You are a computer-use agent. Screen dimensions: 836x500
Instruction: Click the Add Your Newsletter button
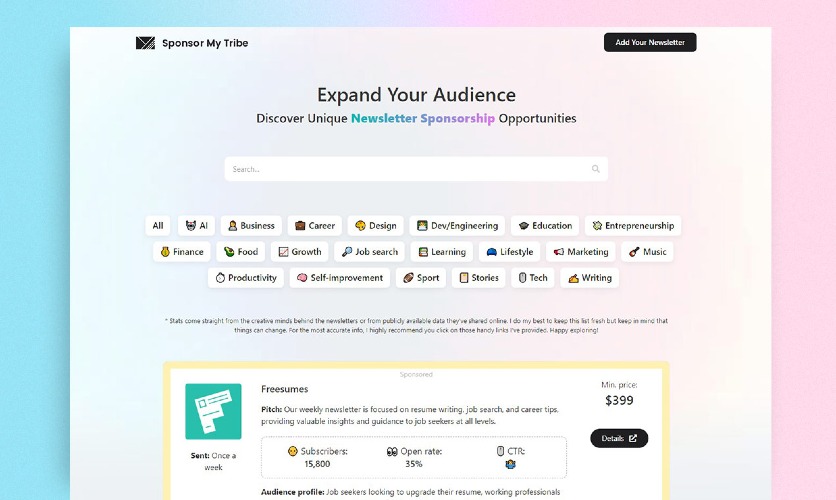pos(650,42)
